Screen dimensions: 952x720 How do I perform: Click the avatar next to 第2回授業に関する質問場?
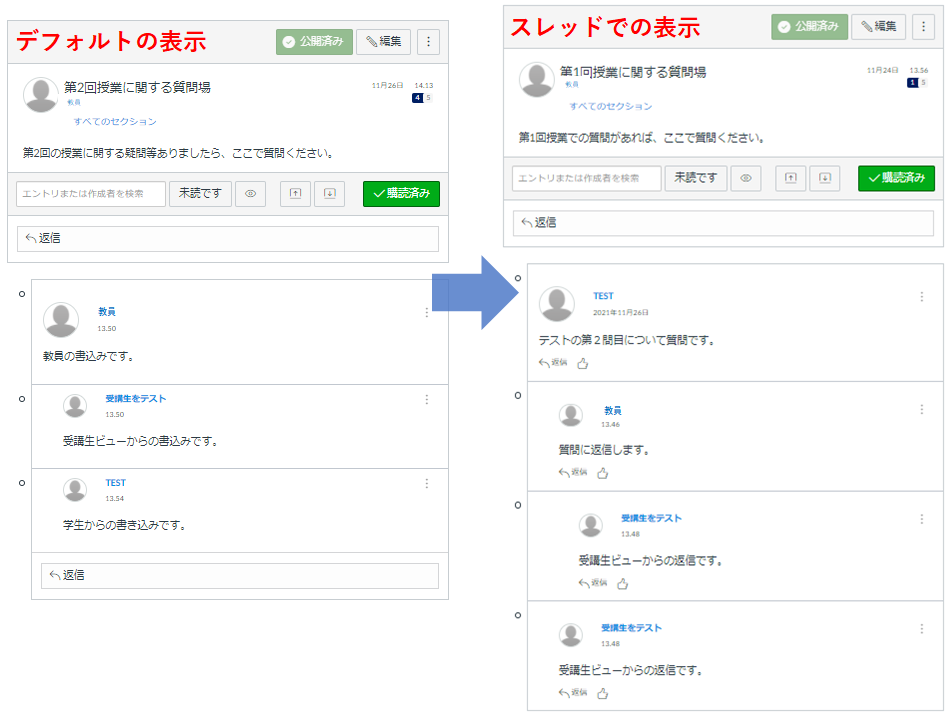41,94
